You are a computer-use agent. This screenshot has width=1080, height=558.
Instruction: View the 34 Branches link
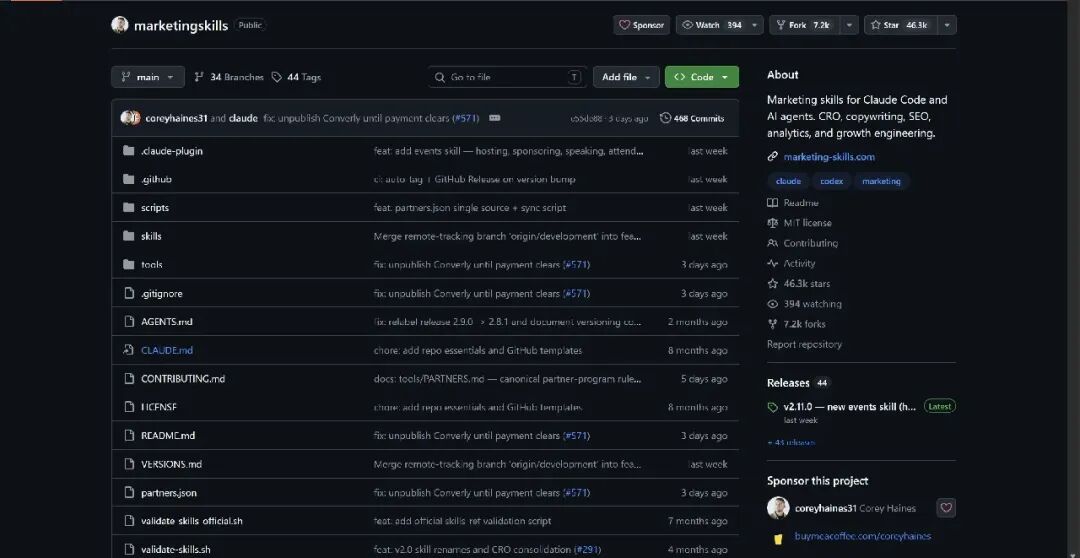[x=229, y=77]
